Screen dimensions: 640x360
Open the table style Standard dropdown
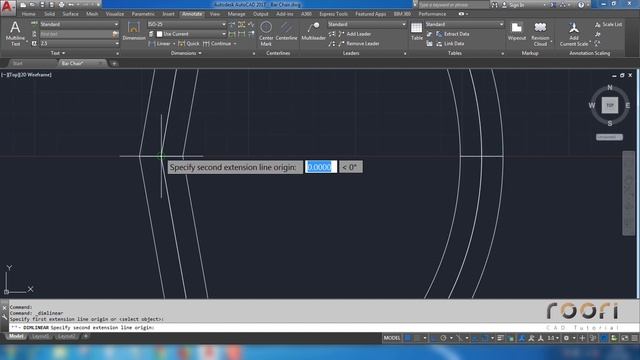pos(464,24)
